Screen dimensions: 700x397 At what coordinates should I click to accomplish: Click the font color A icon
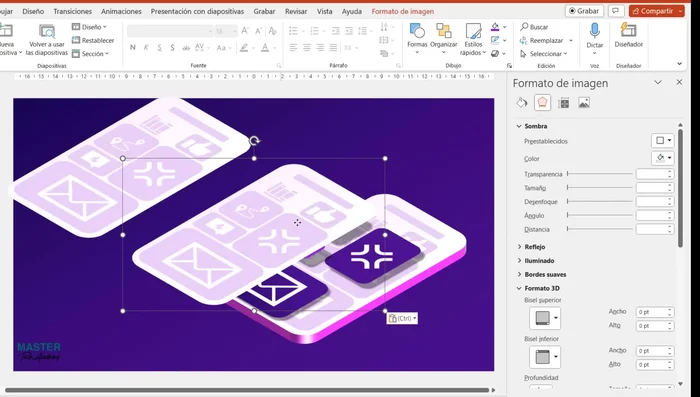[265, 47]
